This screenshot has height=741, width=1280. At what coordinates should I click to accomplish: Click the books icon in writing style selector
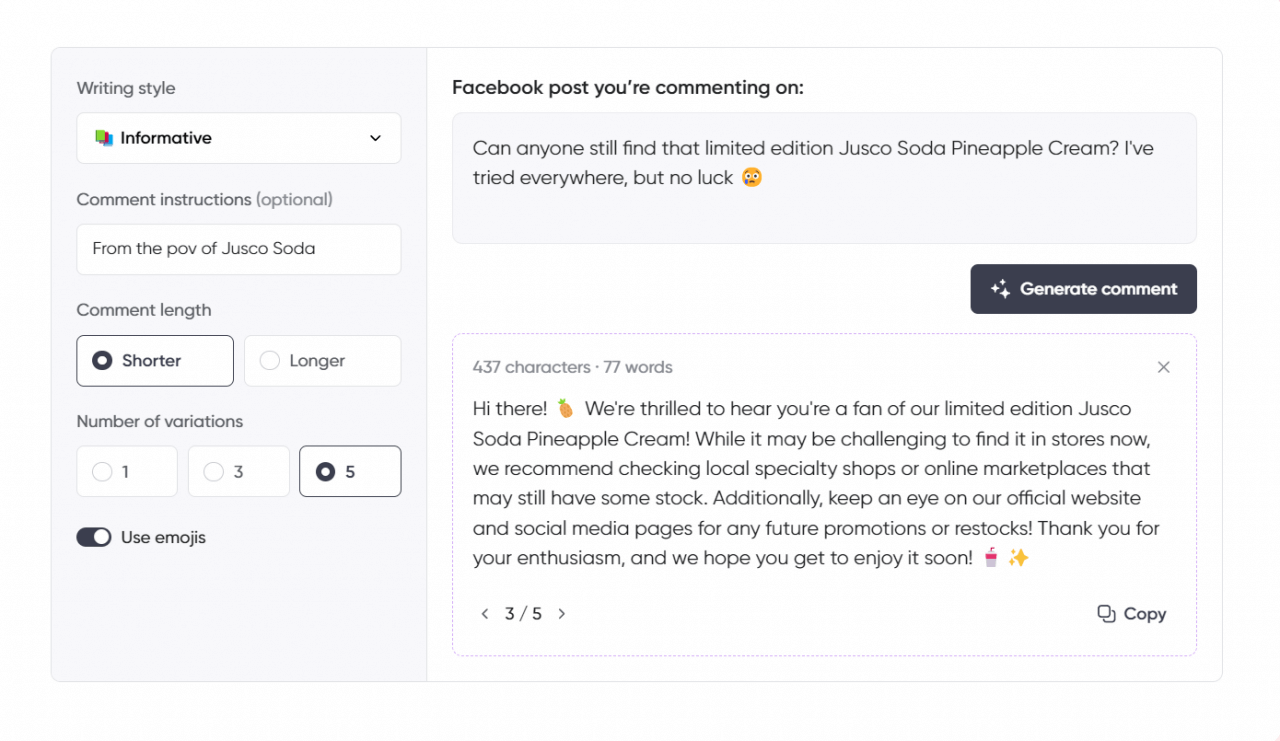pos(106,138)
